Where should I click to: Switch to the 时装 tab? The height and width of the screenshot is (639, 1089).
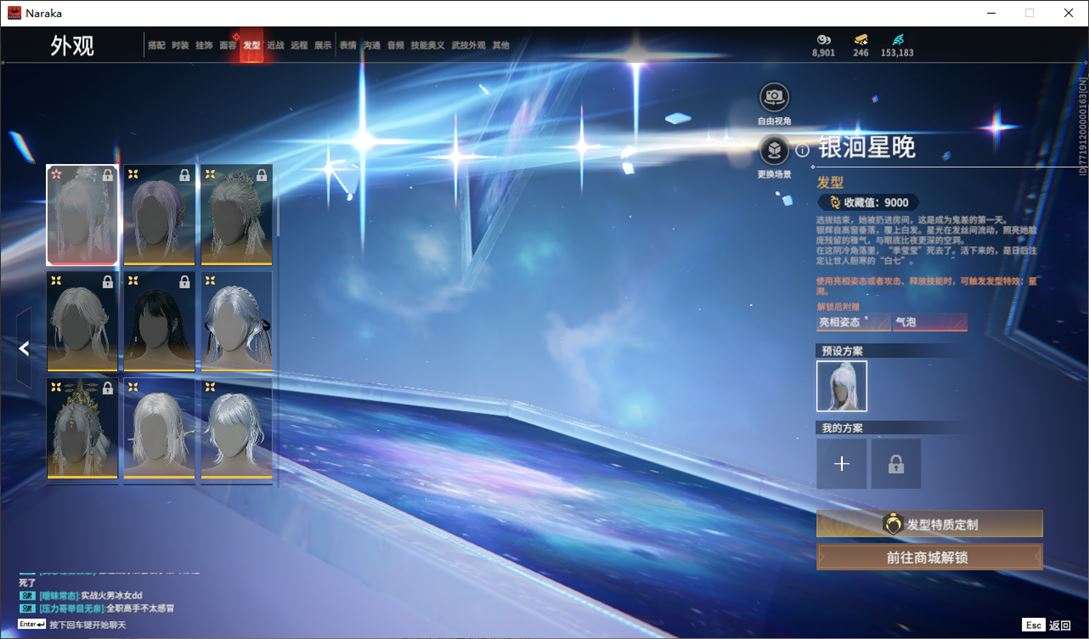coord(180,45)
